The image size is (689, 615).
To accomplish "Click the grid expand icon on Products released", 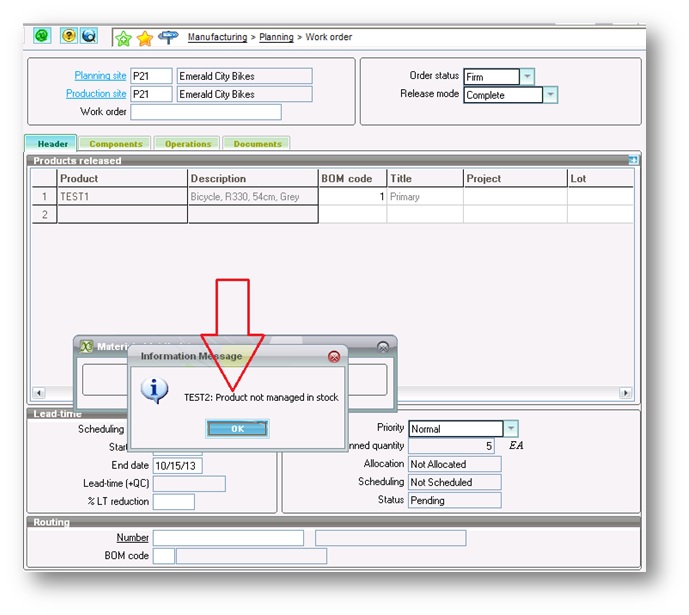I will point(633,160).
